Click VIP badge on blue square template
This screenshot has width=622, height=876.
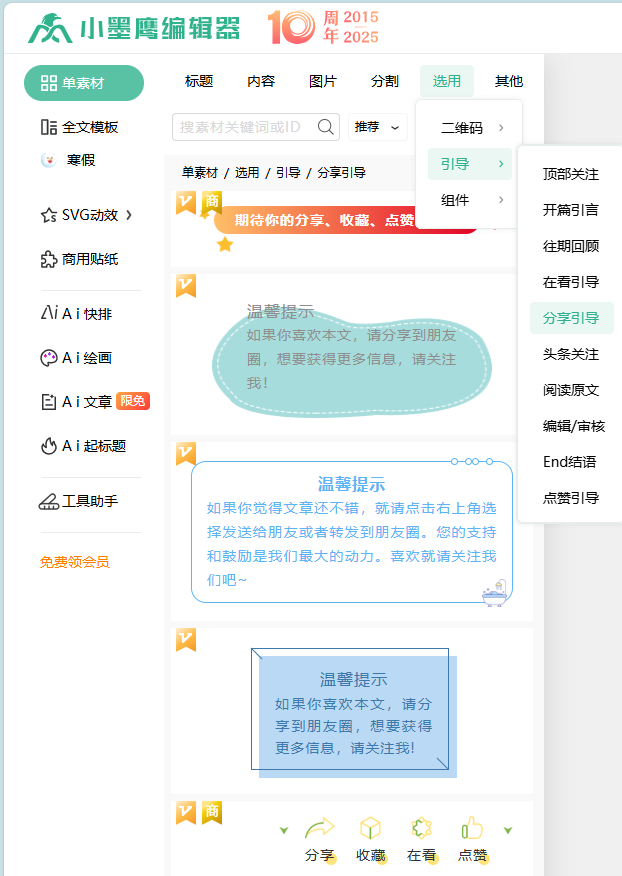click(x=186, y=640)
